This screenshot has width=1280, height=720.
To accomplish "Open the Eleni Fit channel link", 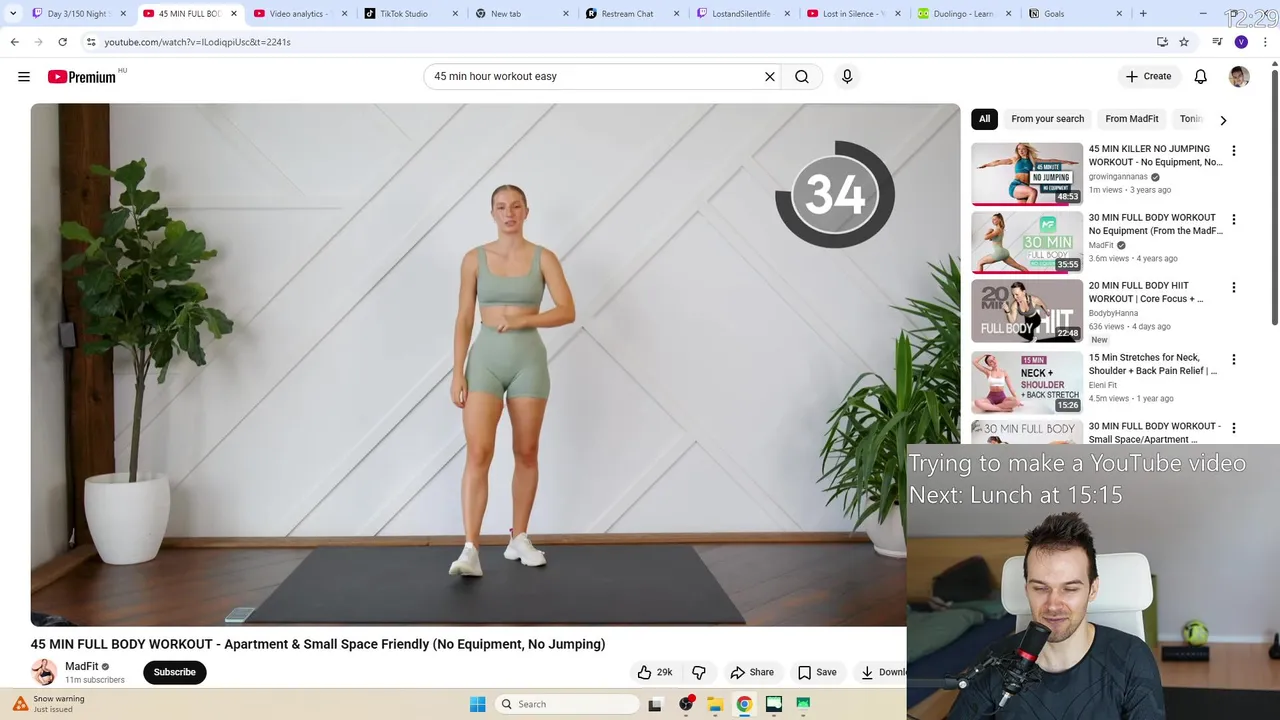I will 1103,385.
